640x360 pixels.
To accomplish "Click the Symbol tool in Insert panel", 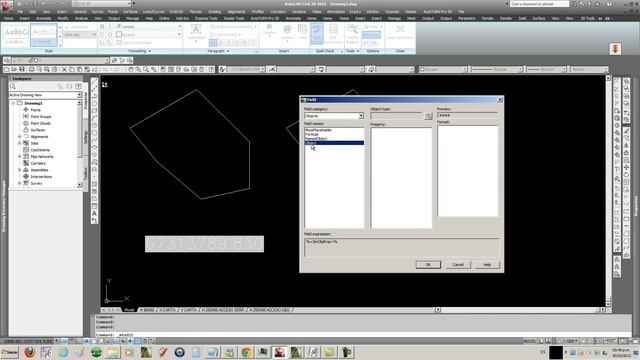I will 287,32.
